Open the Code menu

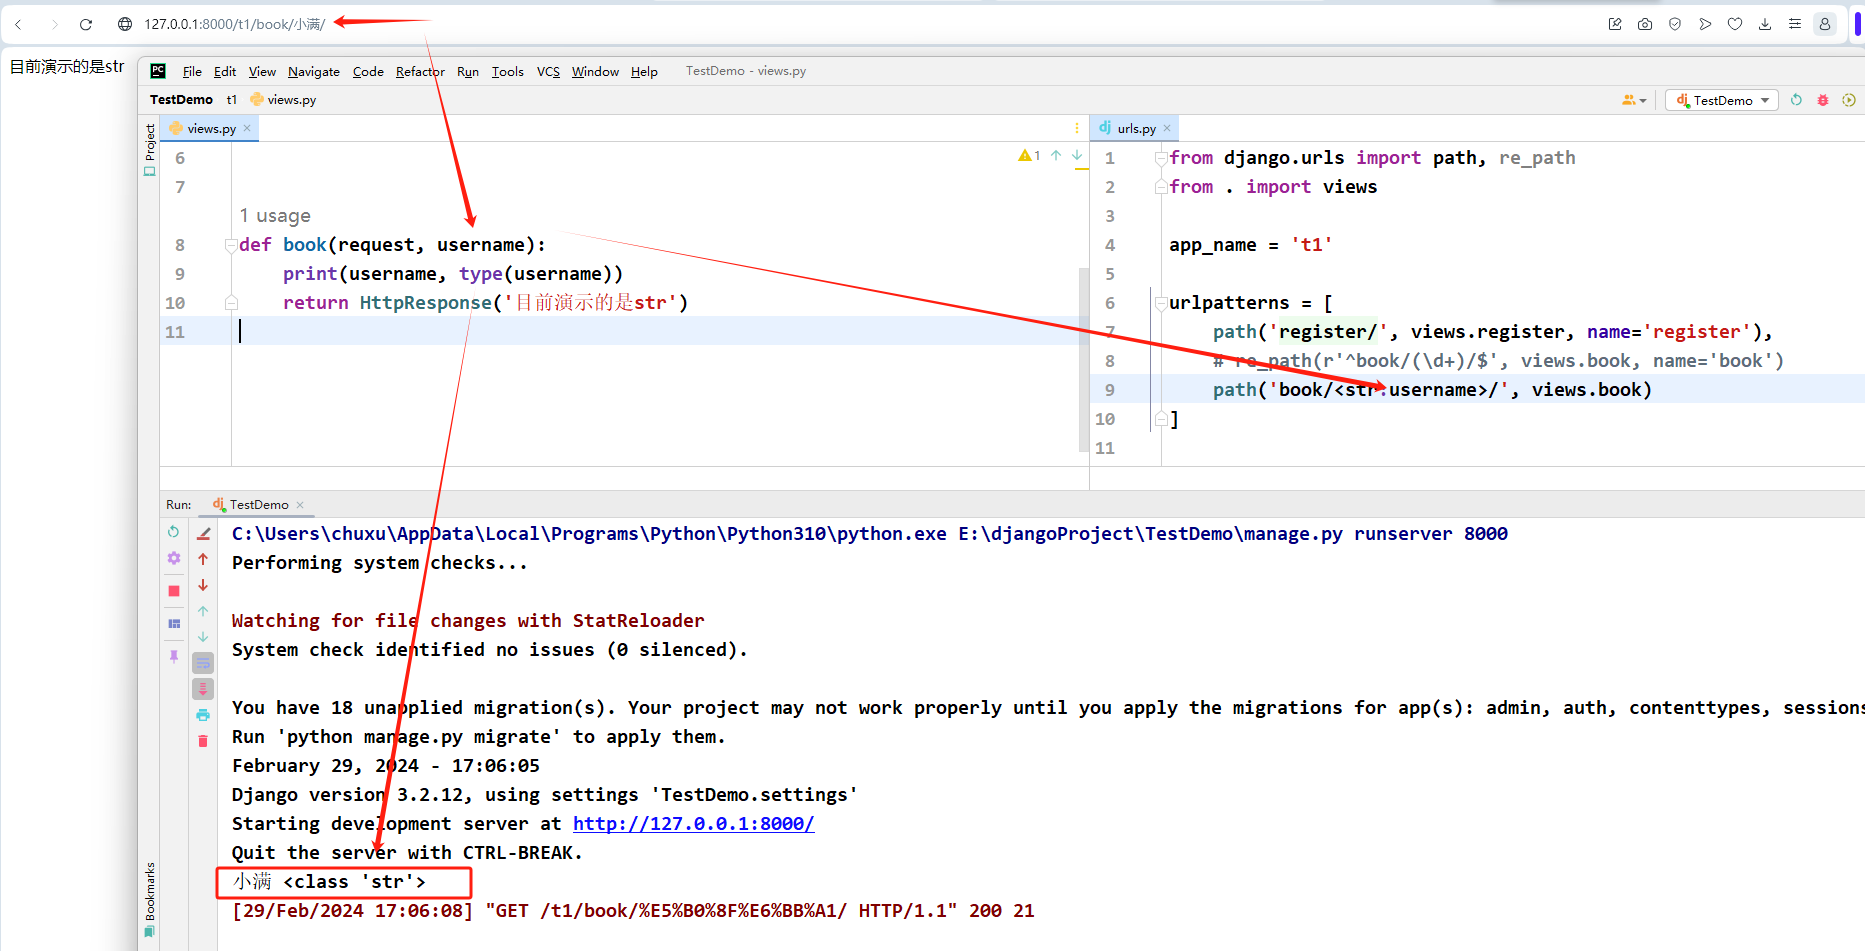coord(368,71)
